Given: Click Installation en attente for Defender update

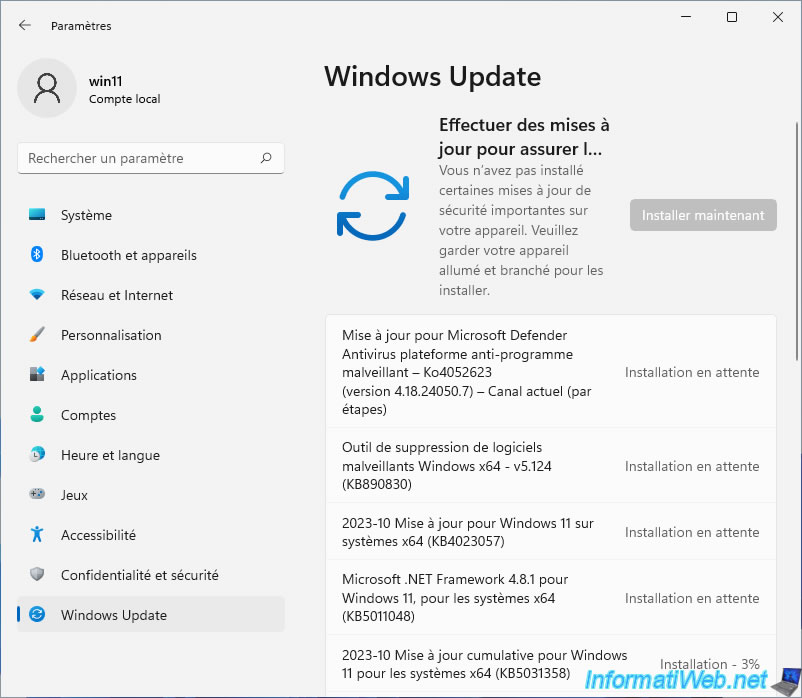Looking at the screenshot, I should (692, 372).
